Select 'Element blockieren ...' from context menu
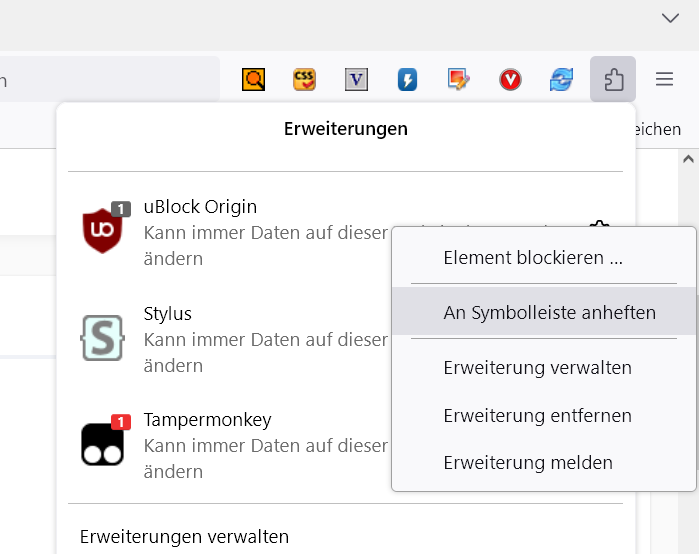The image size is (699, 554). [x=533, y=258]
